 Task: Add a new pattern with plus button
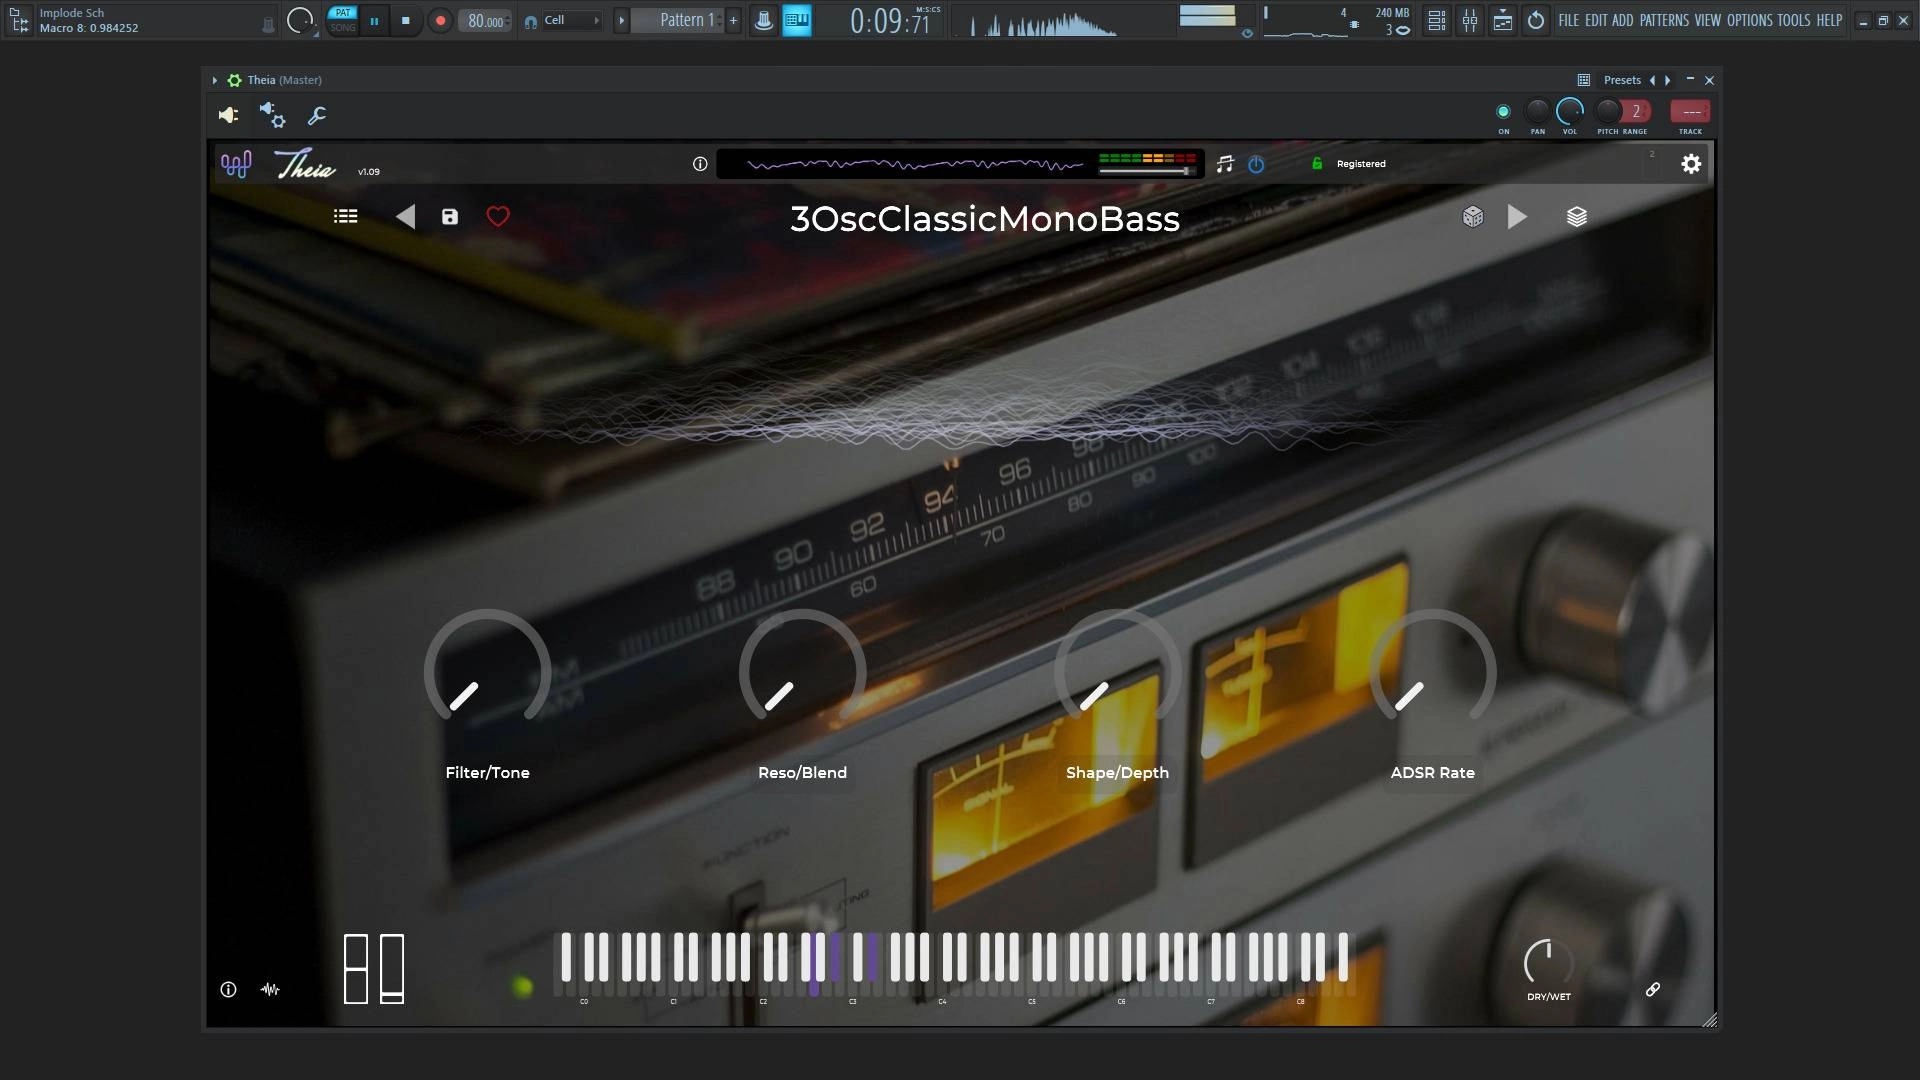[x=733, y=20]
